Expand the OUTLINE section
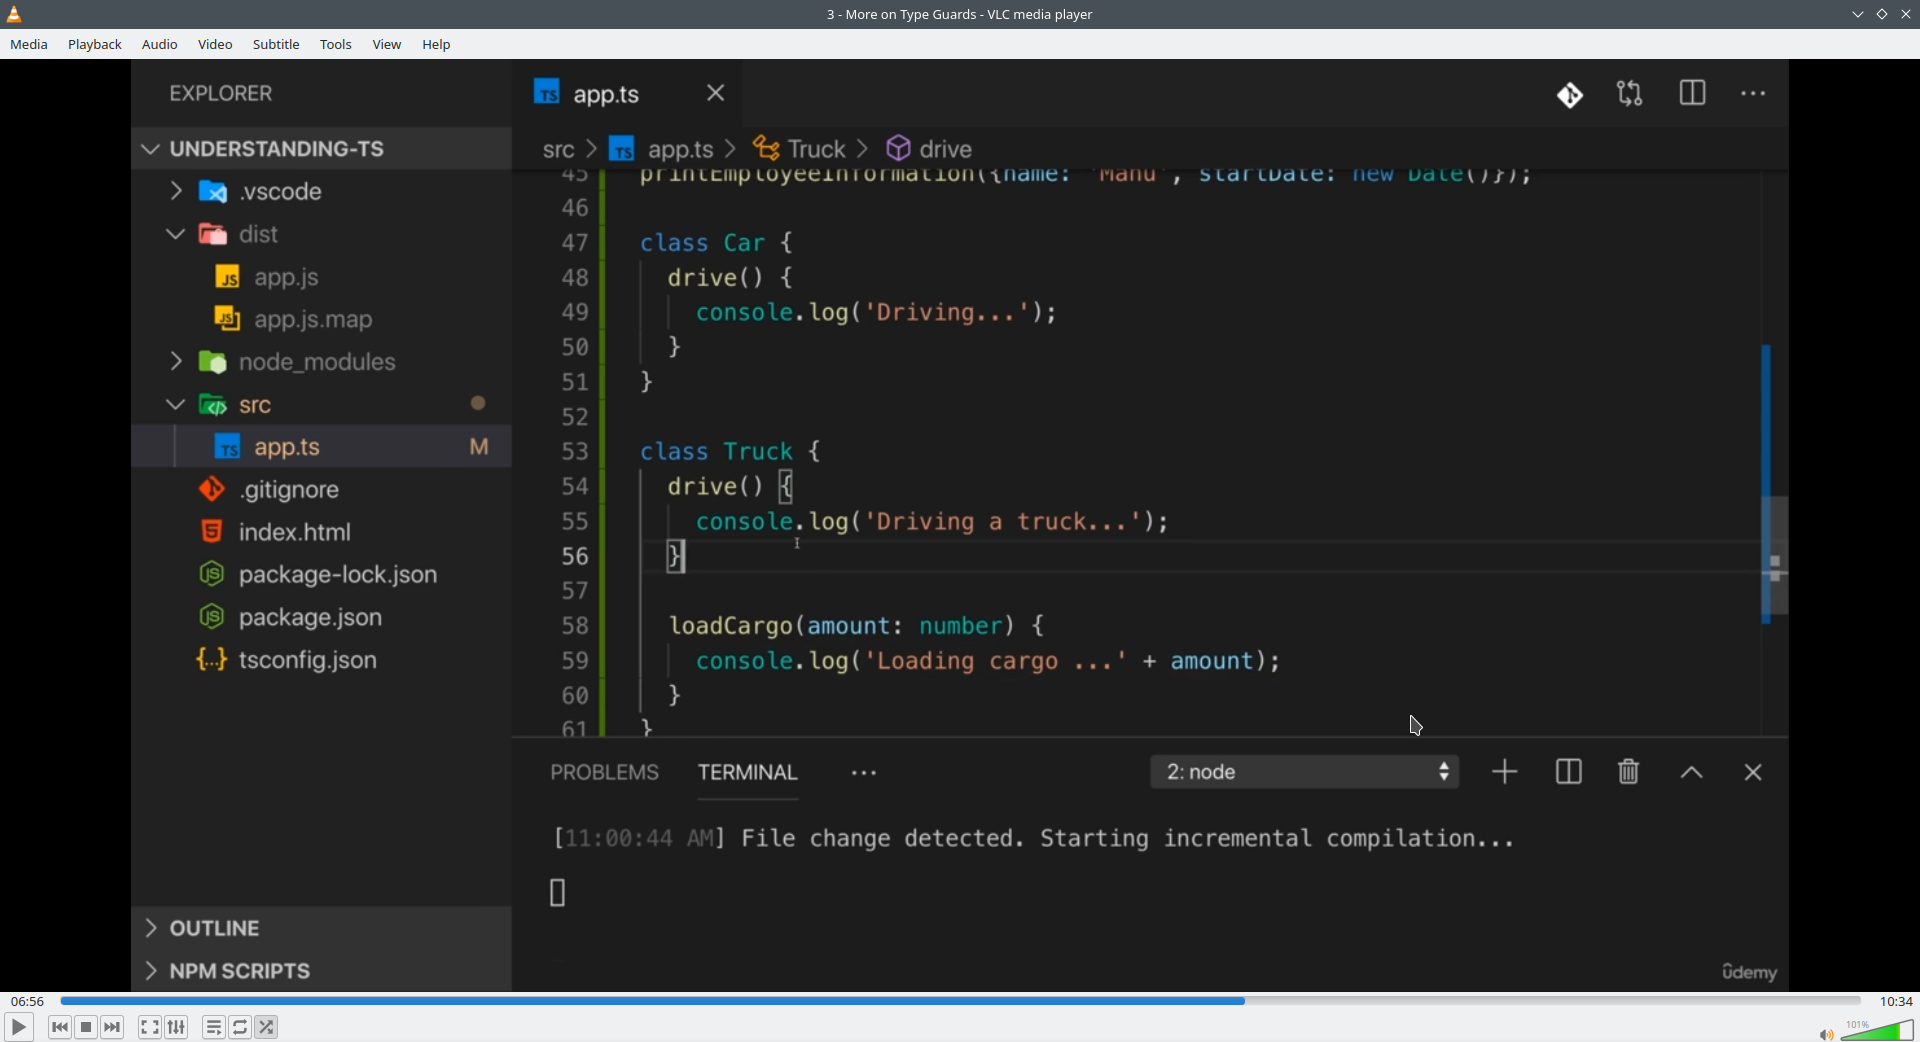 coord(322,929)
